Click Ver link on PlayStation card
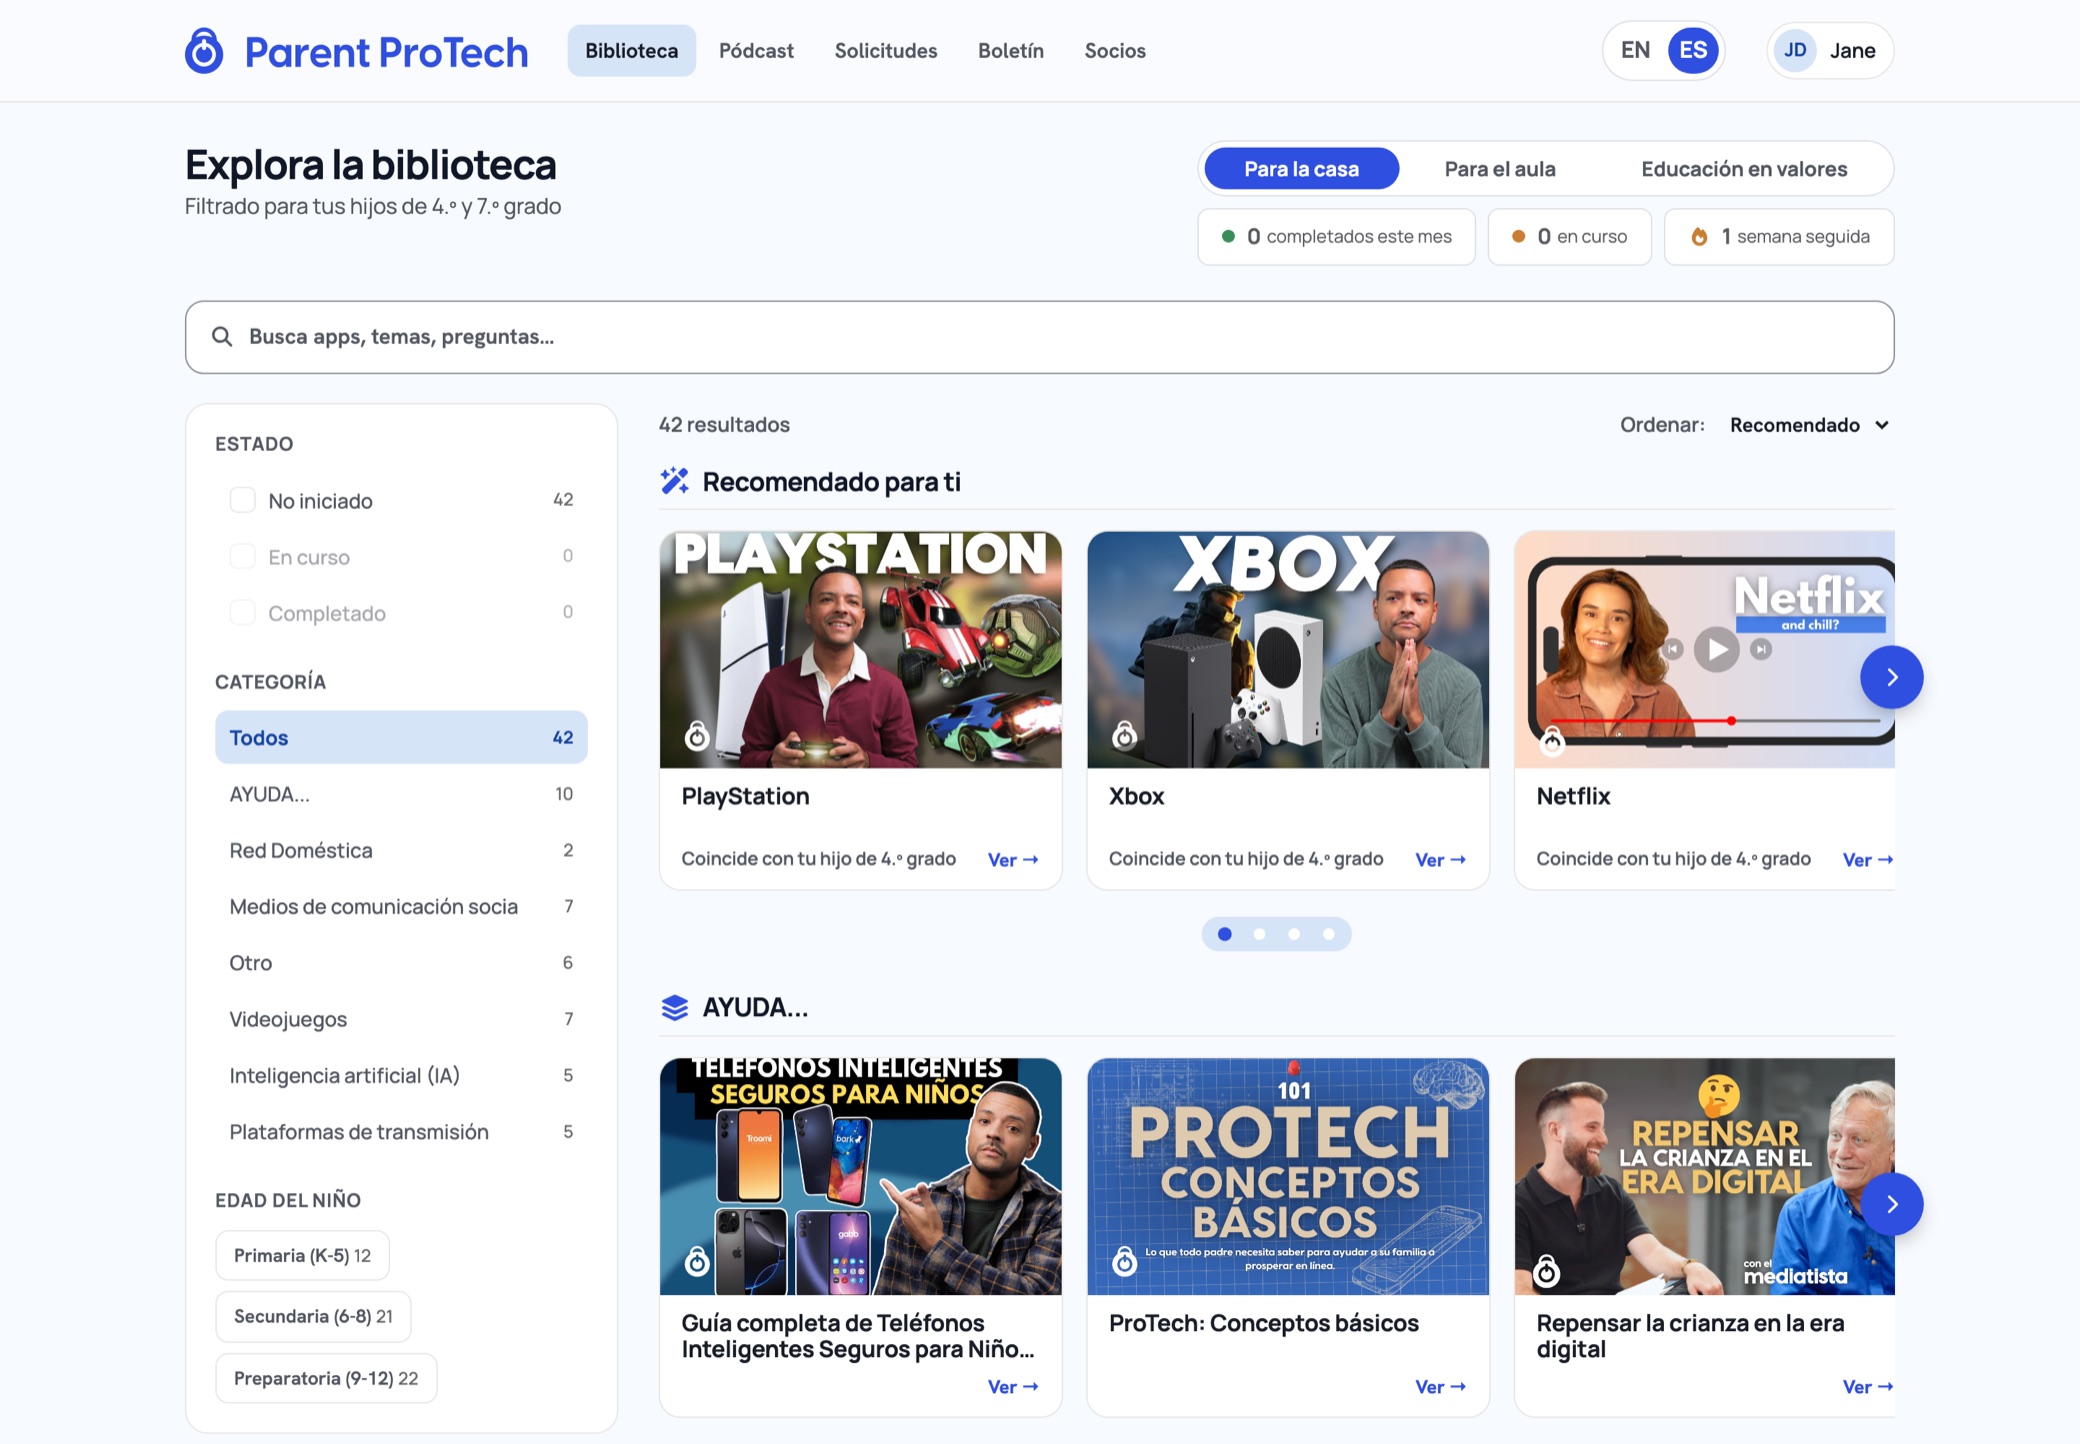2080x1444 pixels. [1013, 860]
